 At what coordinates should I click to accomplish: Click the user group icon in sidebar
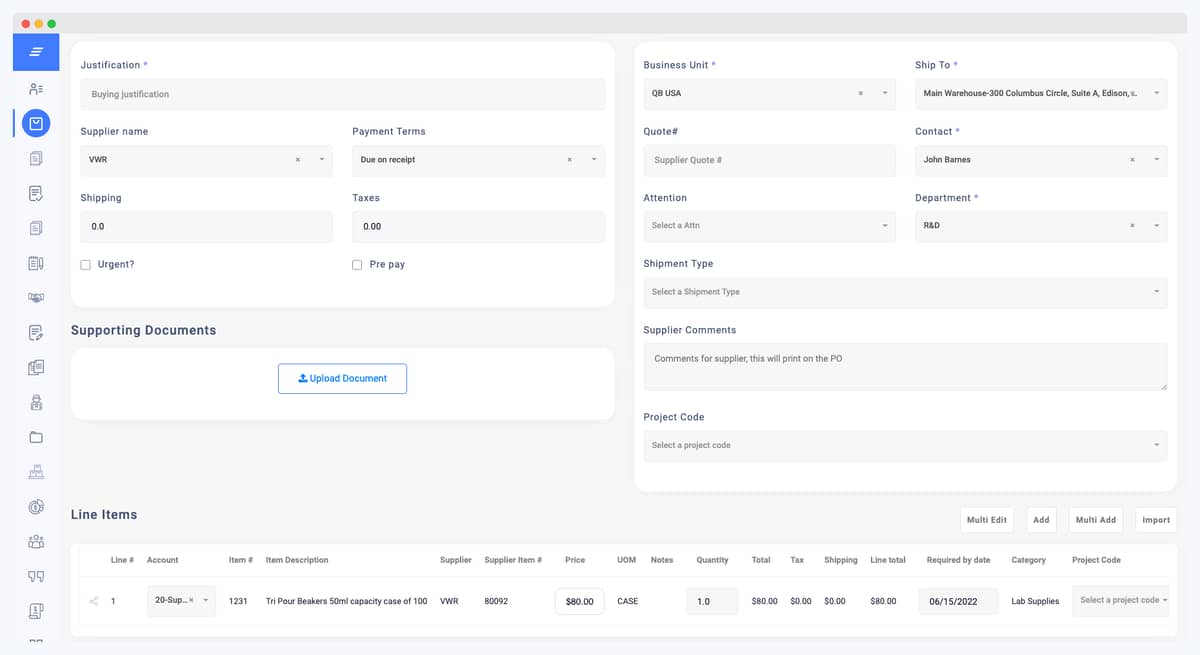point(35,541)
